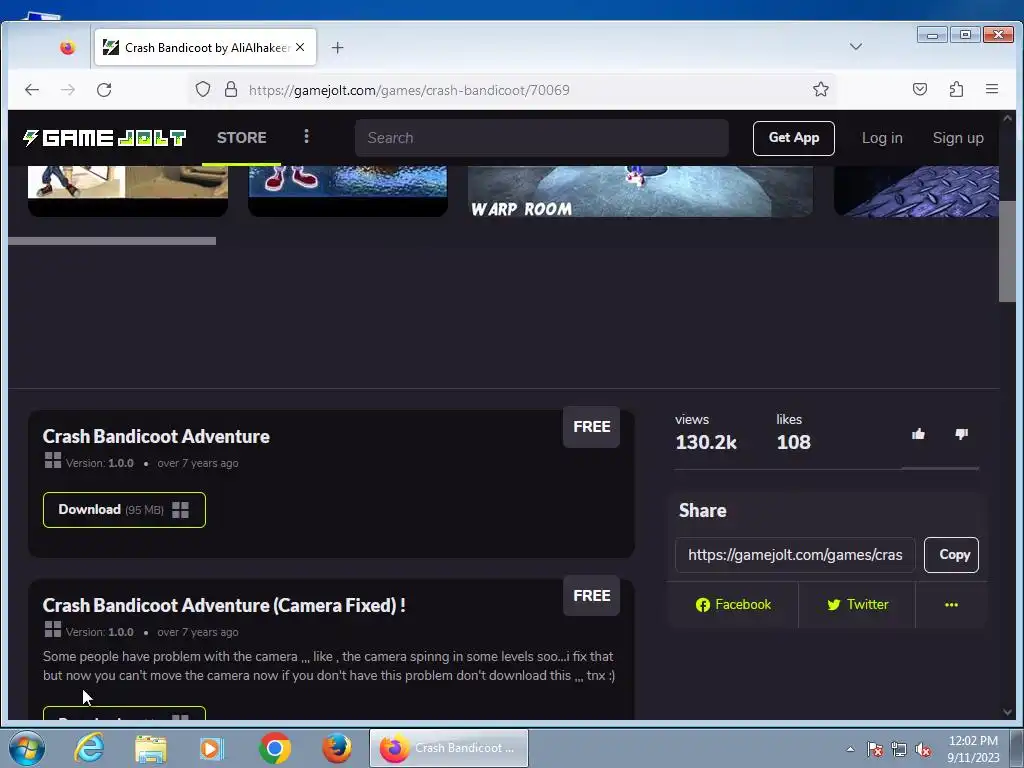Launch Internet Explorer from taskbar
The image size is (1024, 768).
(x=89, y=748)
